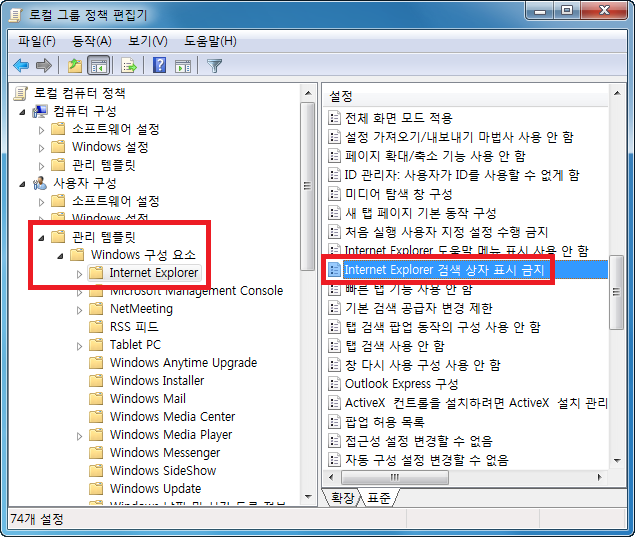Expand the Internet Explorer tree node
The image size is (635, 537).
79,274
